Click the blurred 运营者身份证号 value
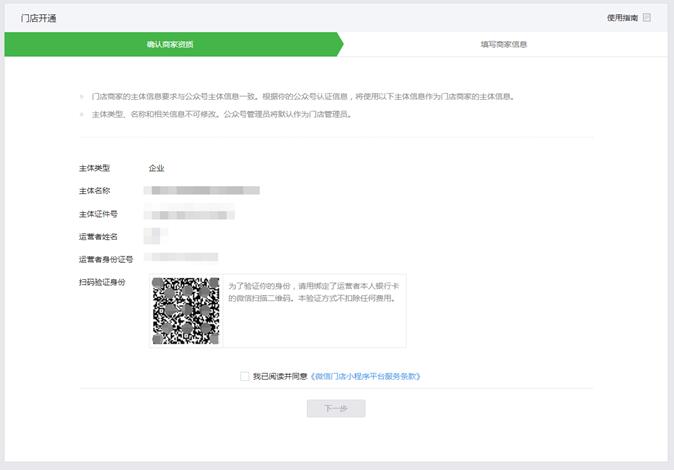674x471 pixels. pos(181,257)
